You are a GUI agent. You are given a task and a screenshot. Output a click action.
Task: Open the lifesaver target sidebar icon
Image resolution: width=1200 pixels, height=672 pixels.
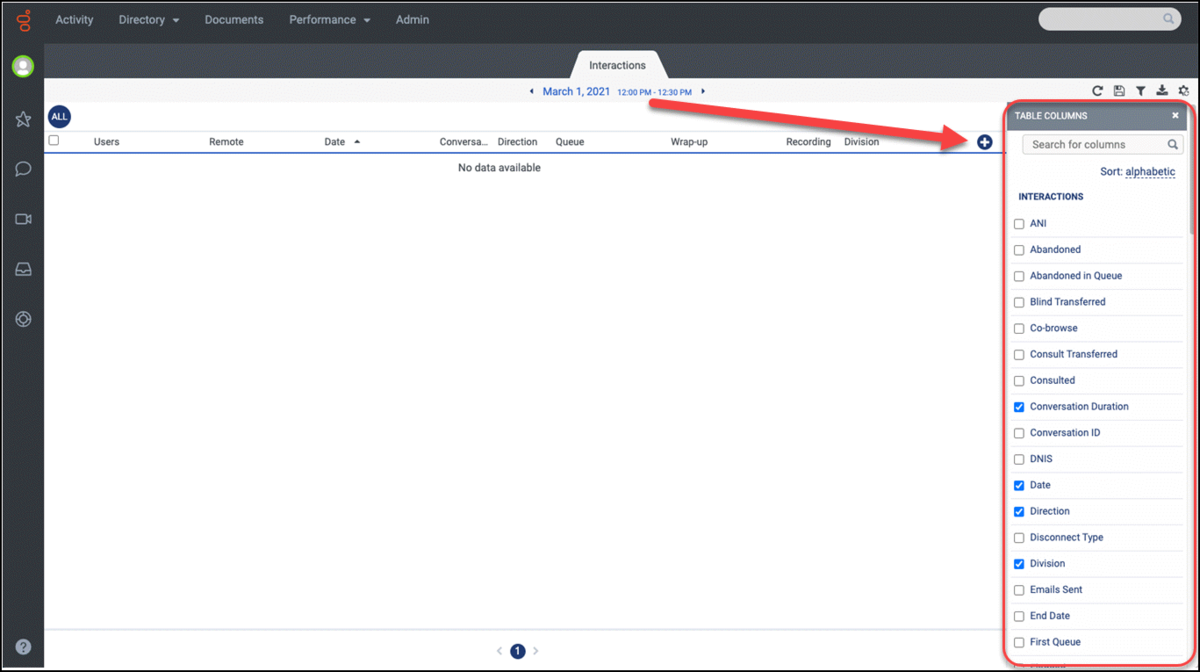pyautogui.click(x=23, y=319)
